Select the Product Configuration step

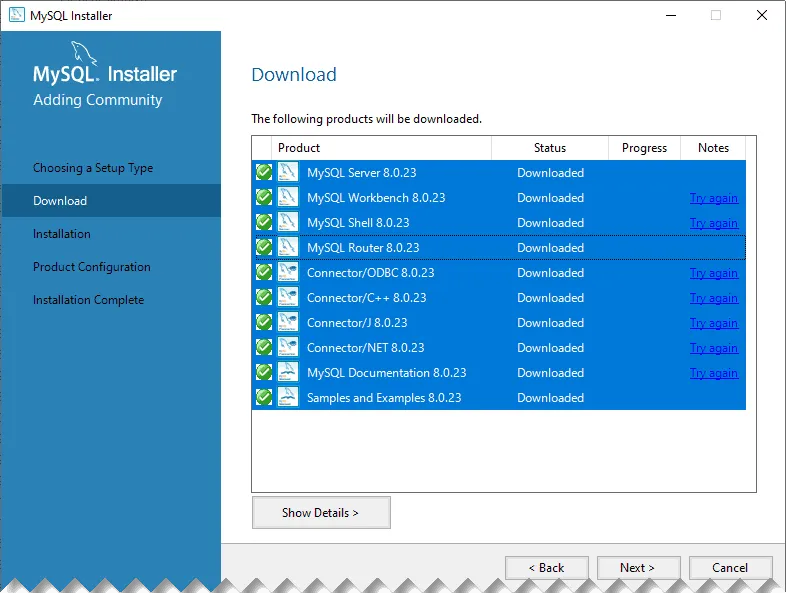[92, 267]
